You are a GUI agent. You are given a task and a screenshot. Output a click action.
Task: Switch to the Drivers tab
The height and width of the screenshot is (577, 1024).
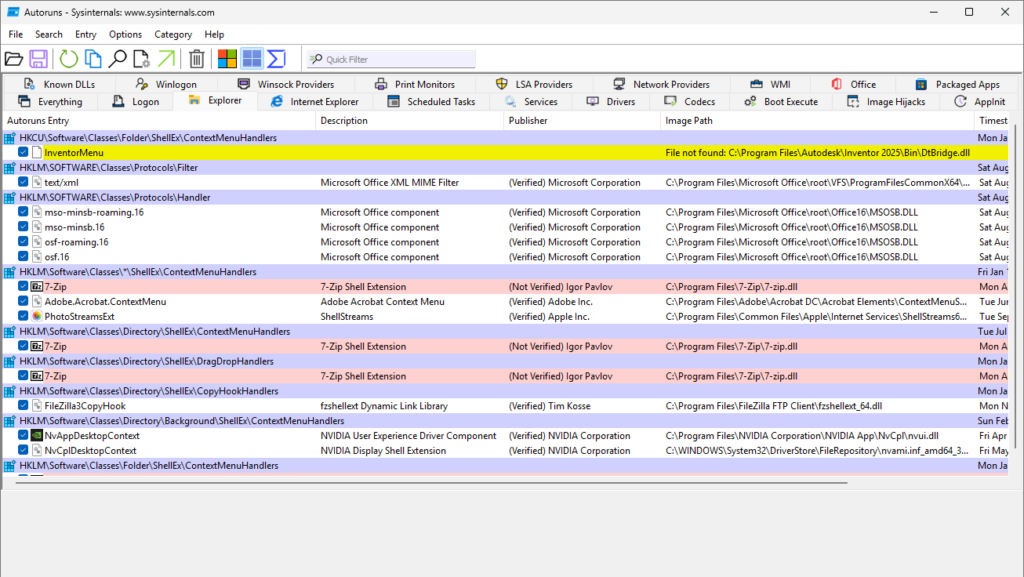click(611, 102)
